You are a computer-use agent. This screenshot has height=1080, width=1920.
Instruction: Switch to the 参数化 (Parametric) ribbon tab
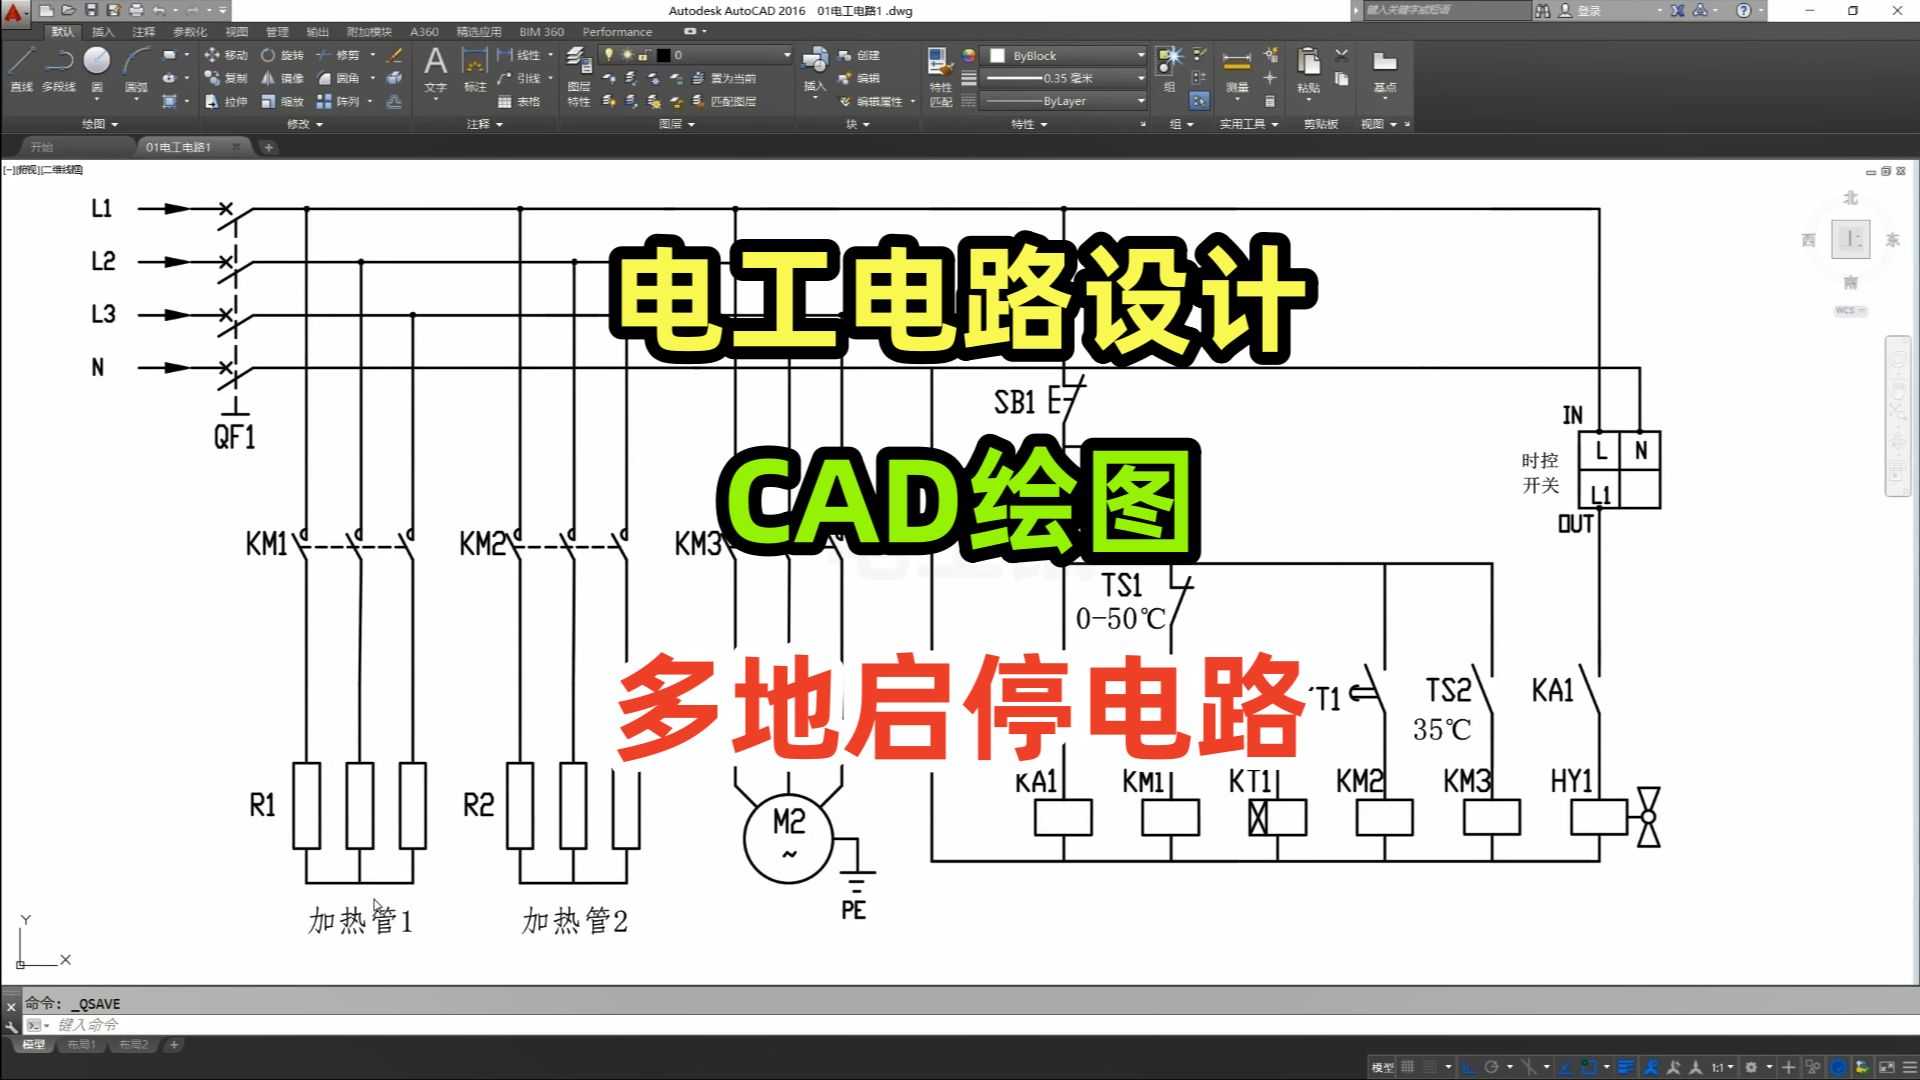[190, 32]
